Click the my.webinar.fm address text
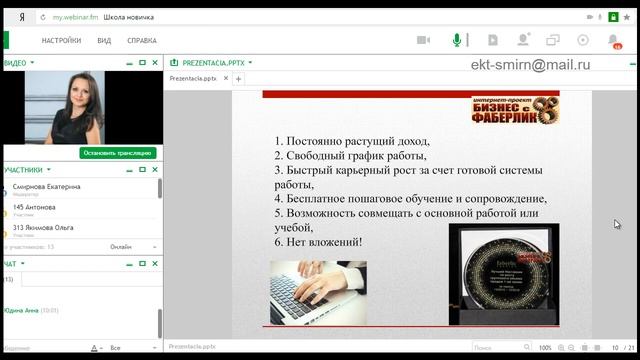640x360 pixels. (76, 17)
